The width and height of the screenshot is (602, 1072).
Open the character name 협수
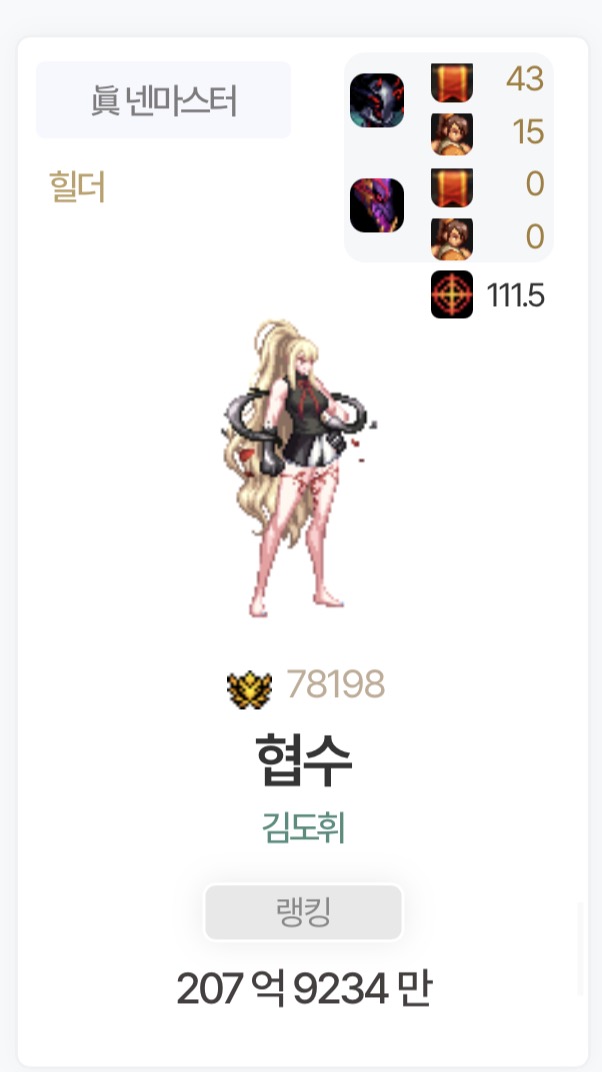click(303, 760)
